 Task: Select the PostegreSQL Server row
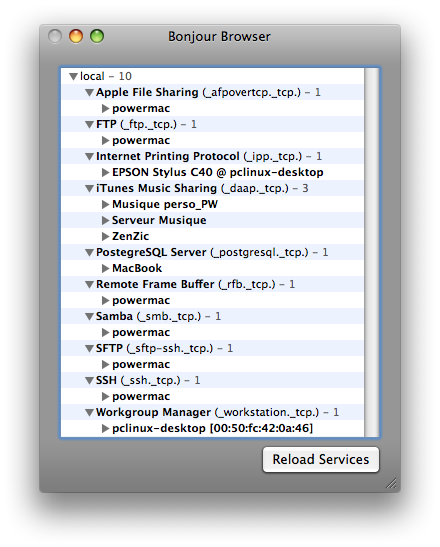click(212, 253)
